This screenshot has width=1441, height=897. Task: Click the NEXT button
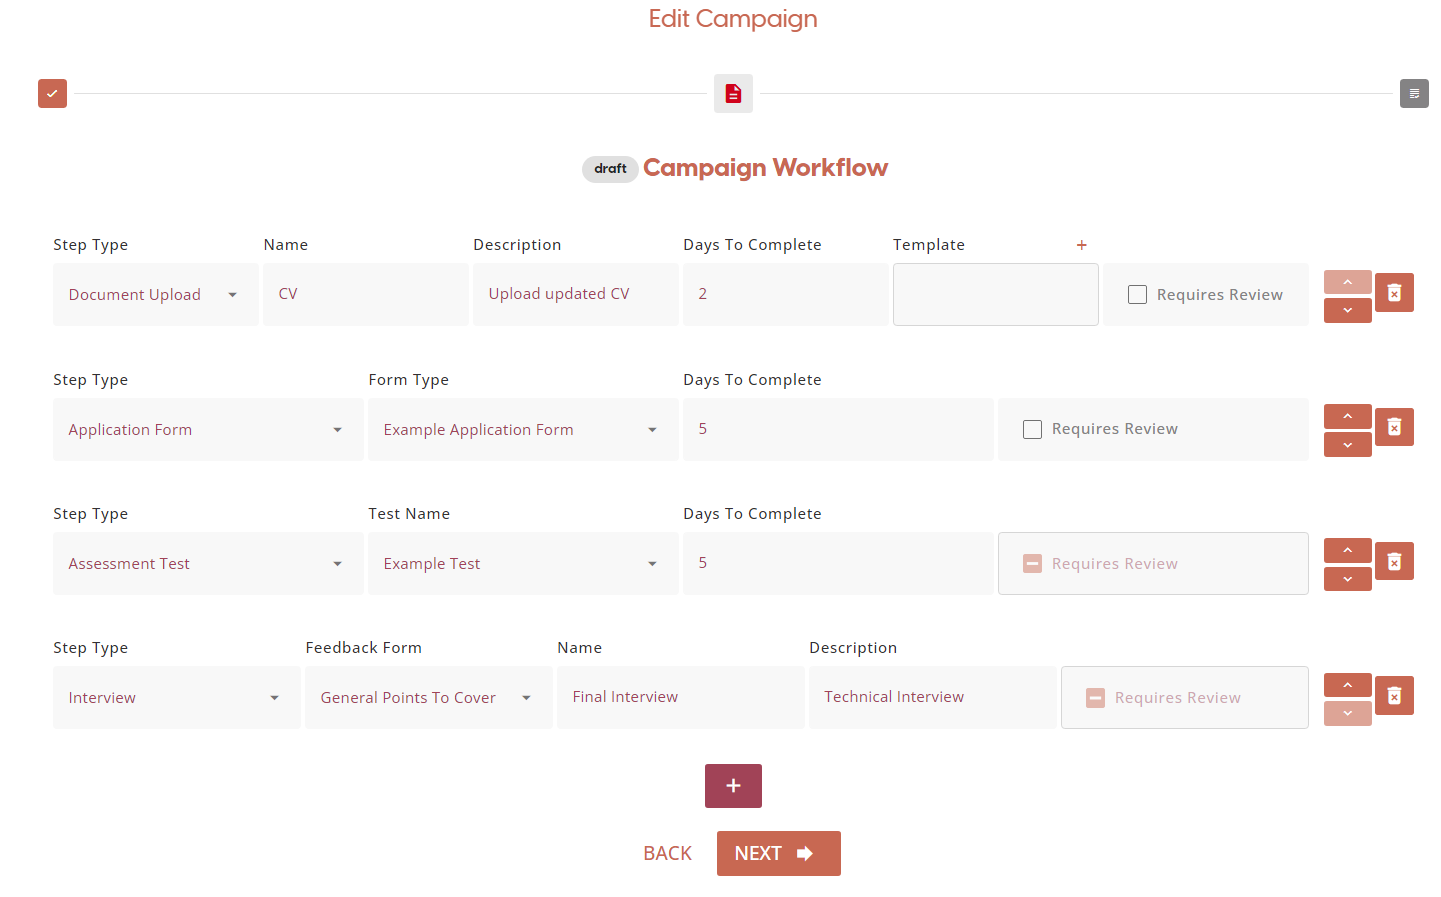(778, 853)
